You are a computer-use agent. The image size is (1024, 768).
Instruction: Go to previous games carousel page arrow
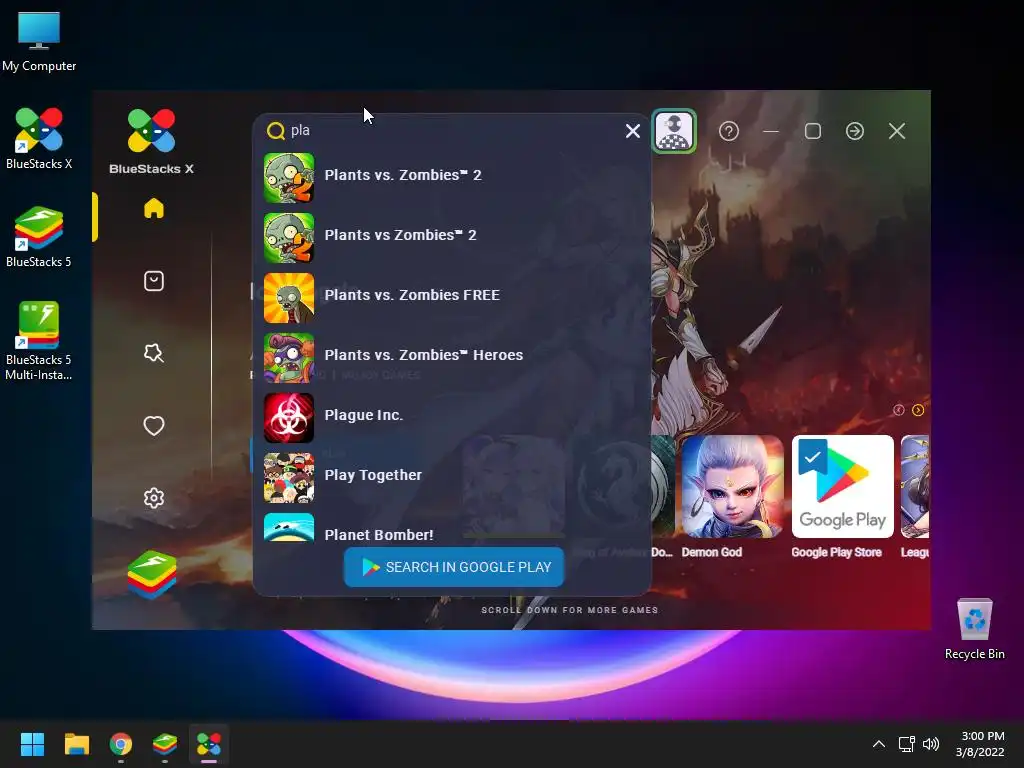[899, 410]
